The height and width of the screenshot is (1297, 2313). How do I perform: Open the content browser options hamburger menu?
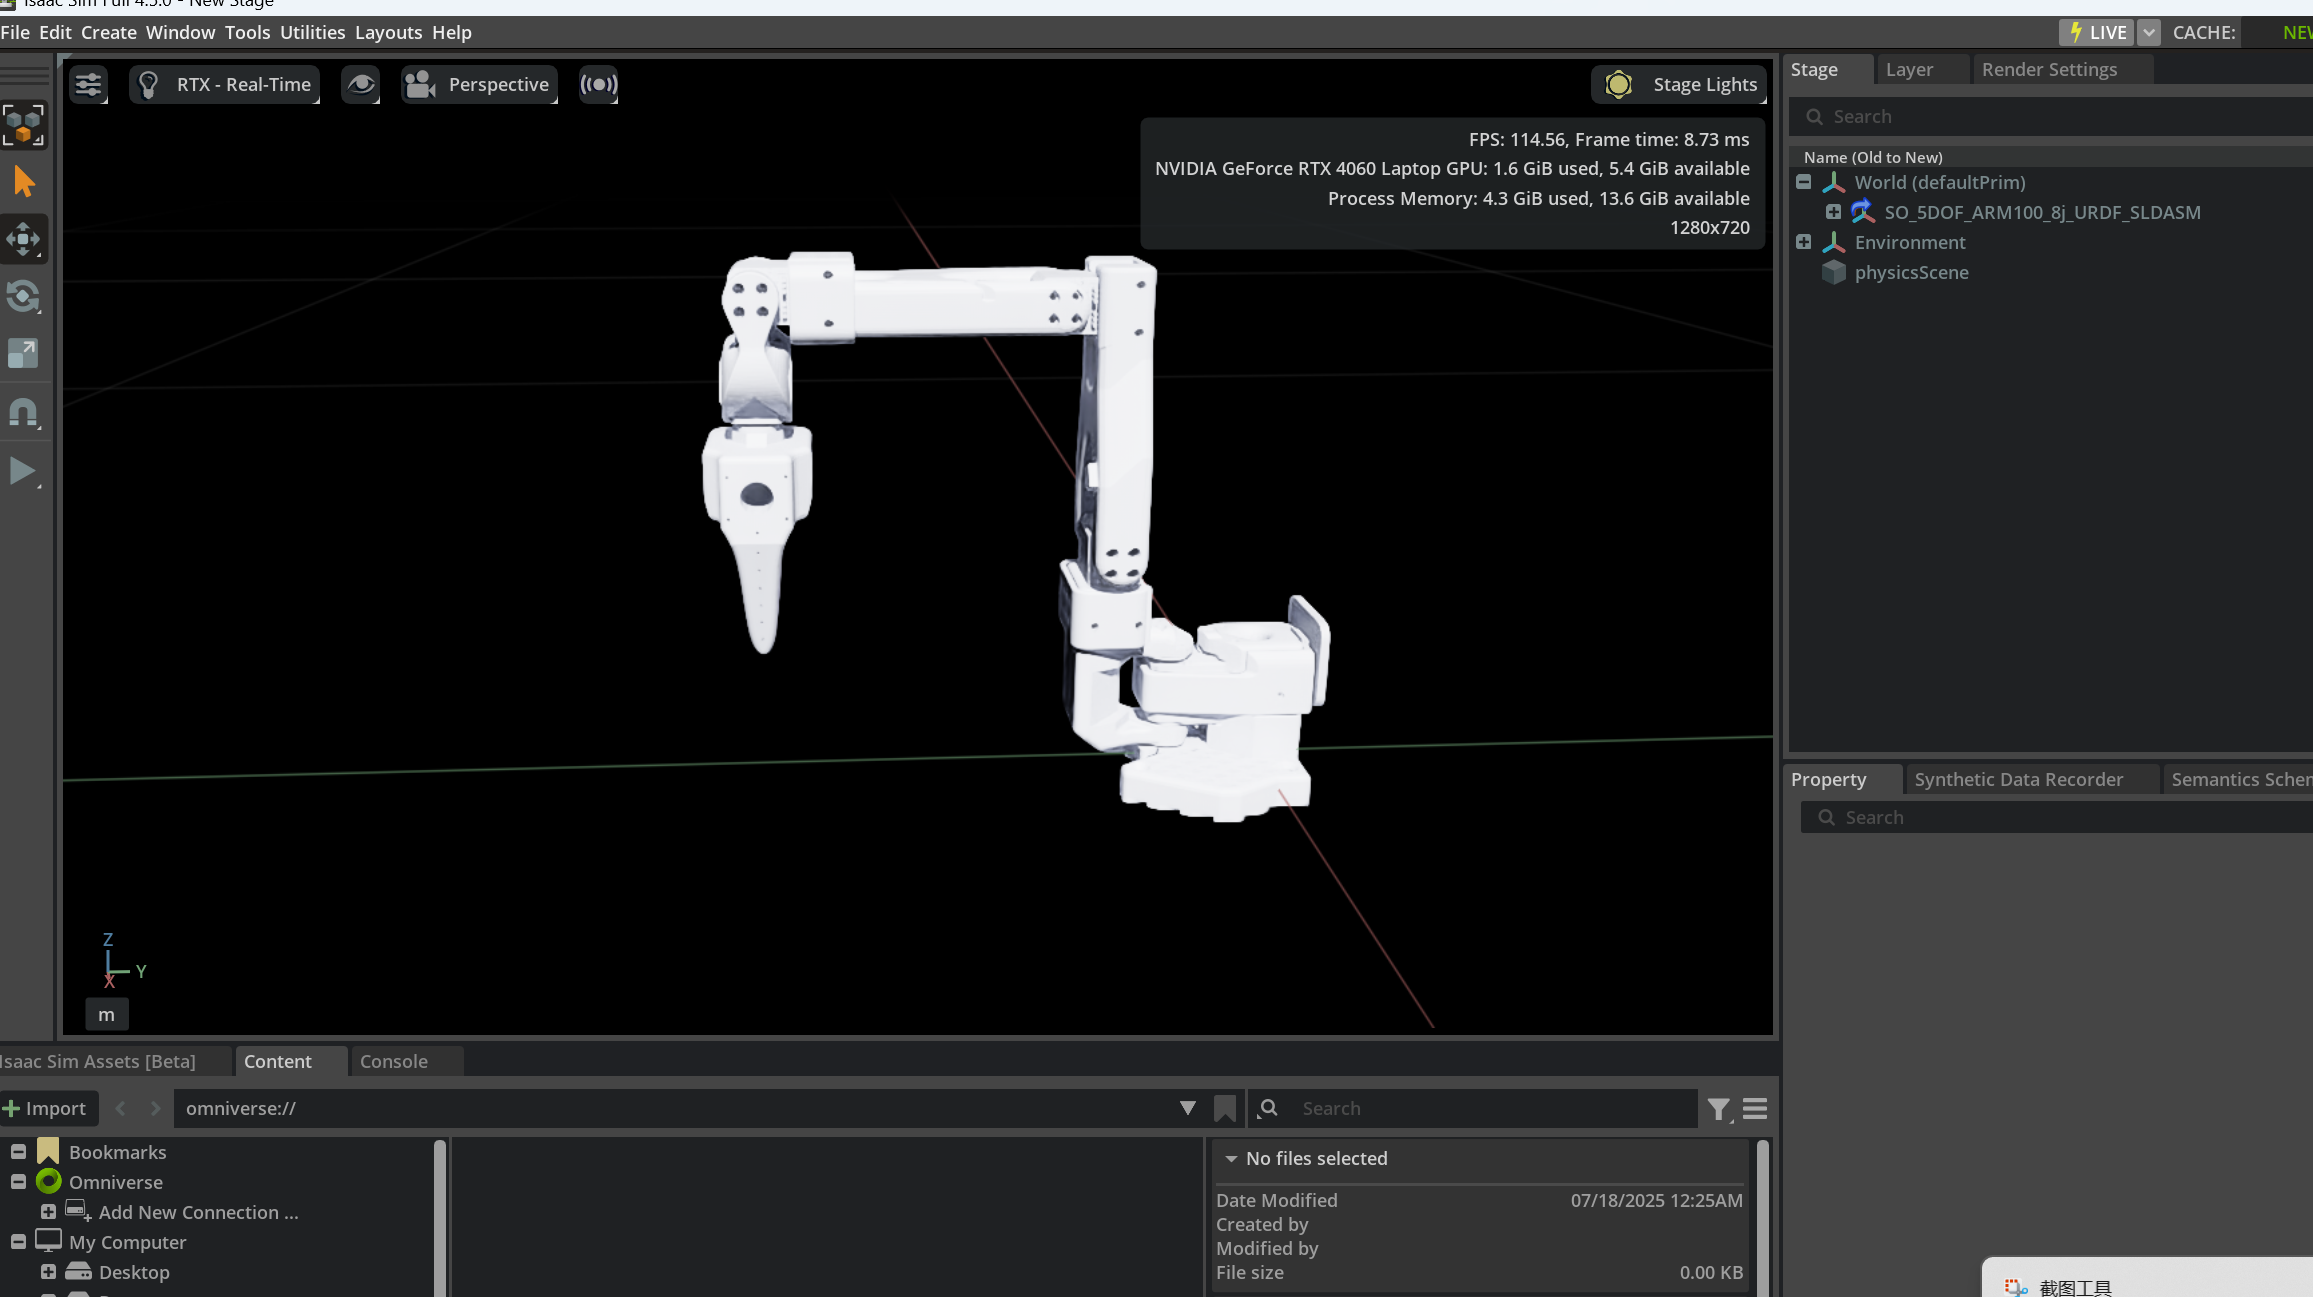[x=1755, y=1109]
